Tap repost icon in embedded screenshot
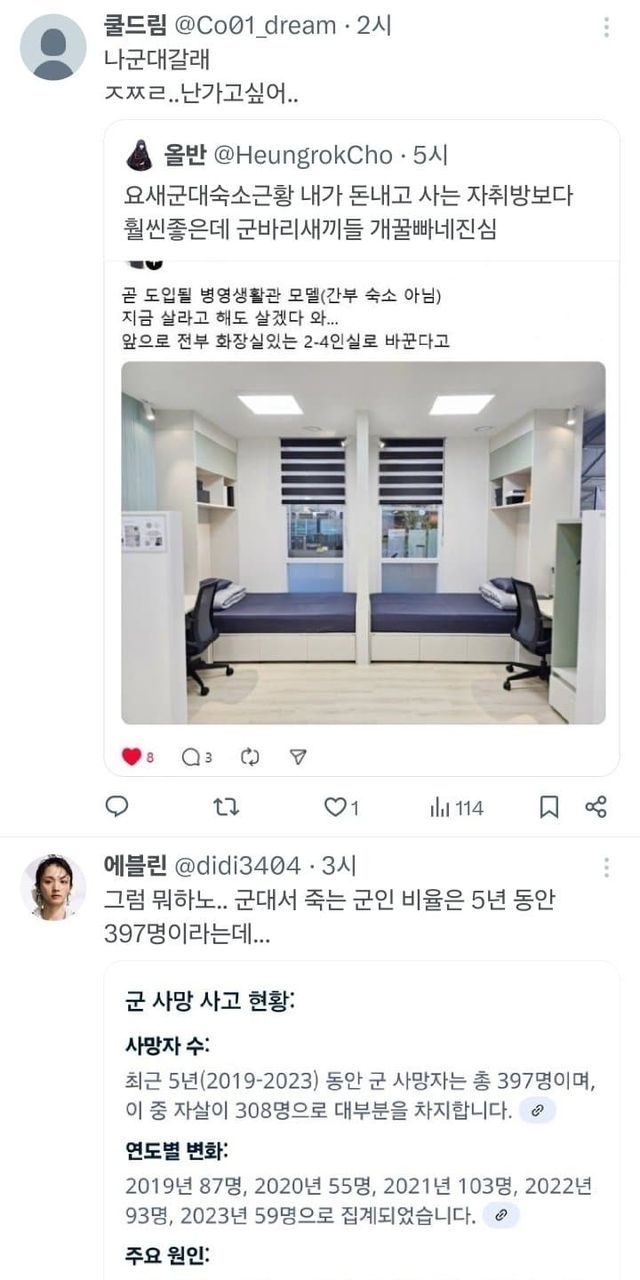This screenshot has height=1280, width=640. pos(250,757)
